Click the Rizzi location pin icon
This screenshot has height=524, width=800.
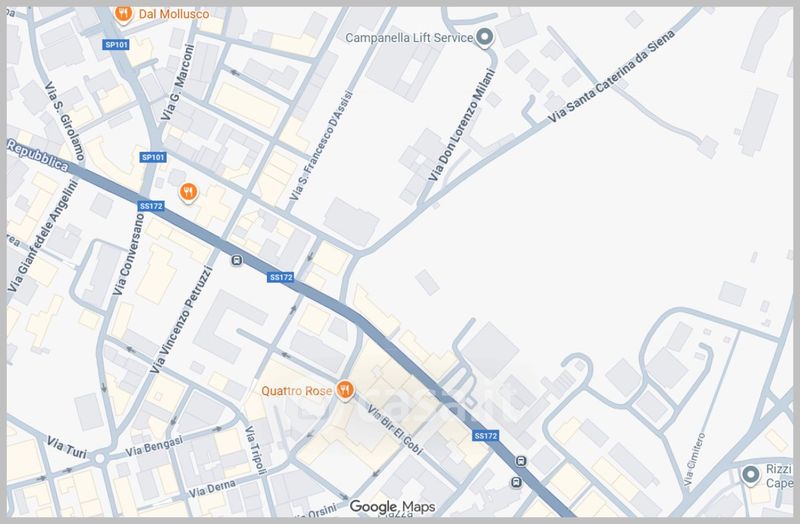click(750, 473)
